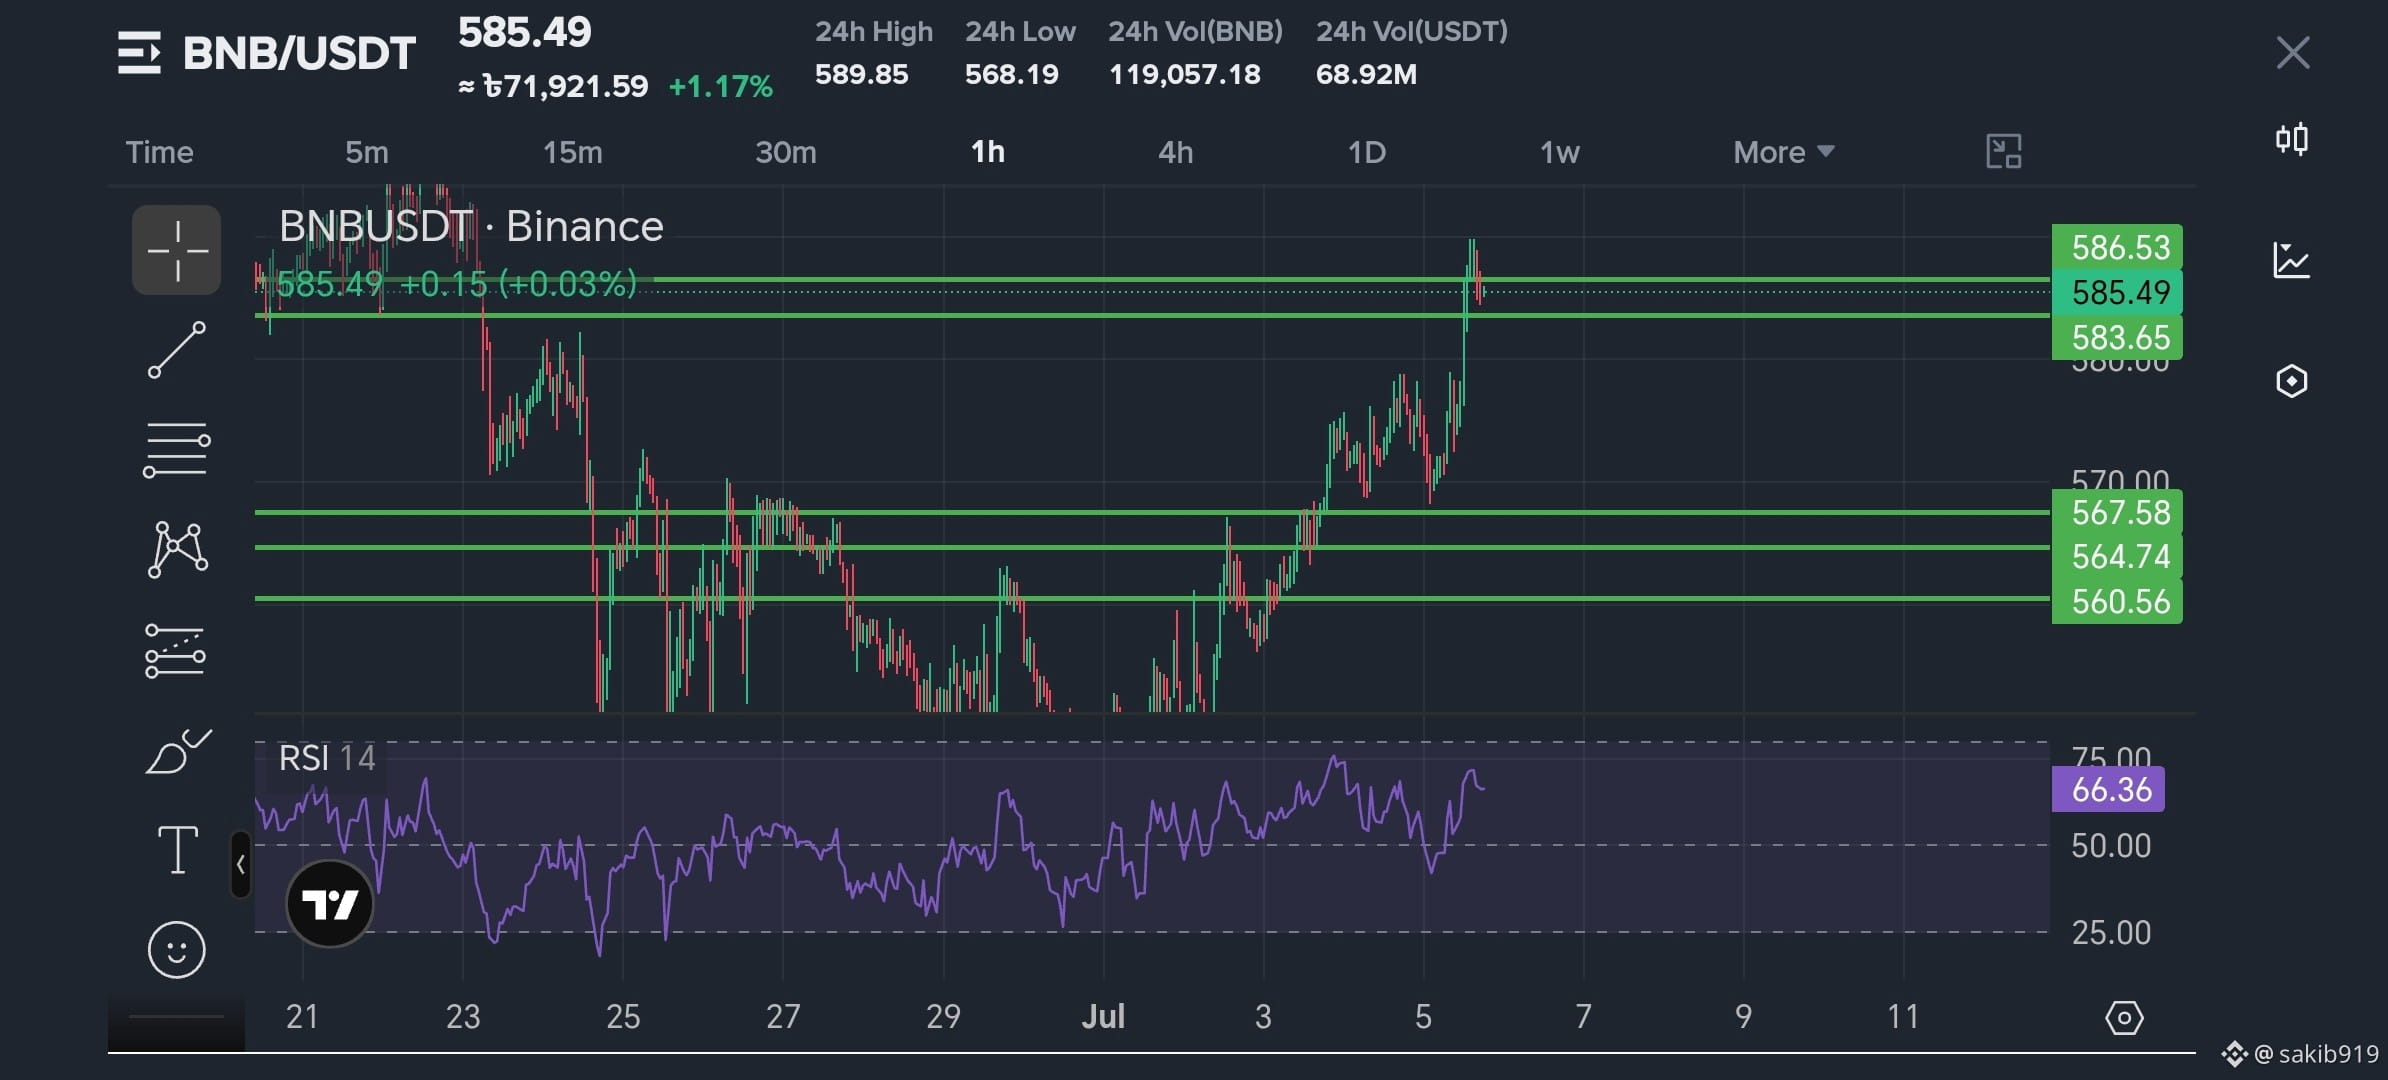The image size is (2388, 1080).
Task: Open the horizontal lines drawing tool
Action: [177, 450]
